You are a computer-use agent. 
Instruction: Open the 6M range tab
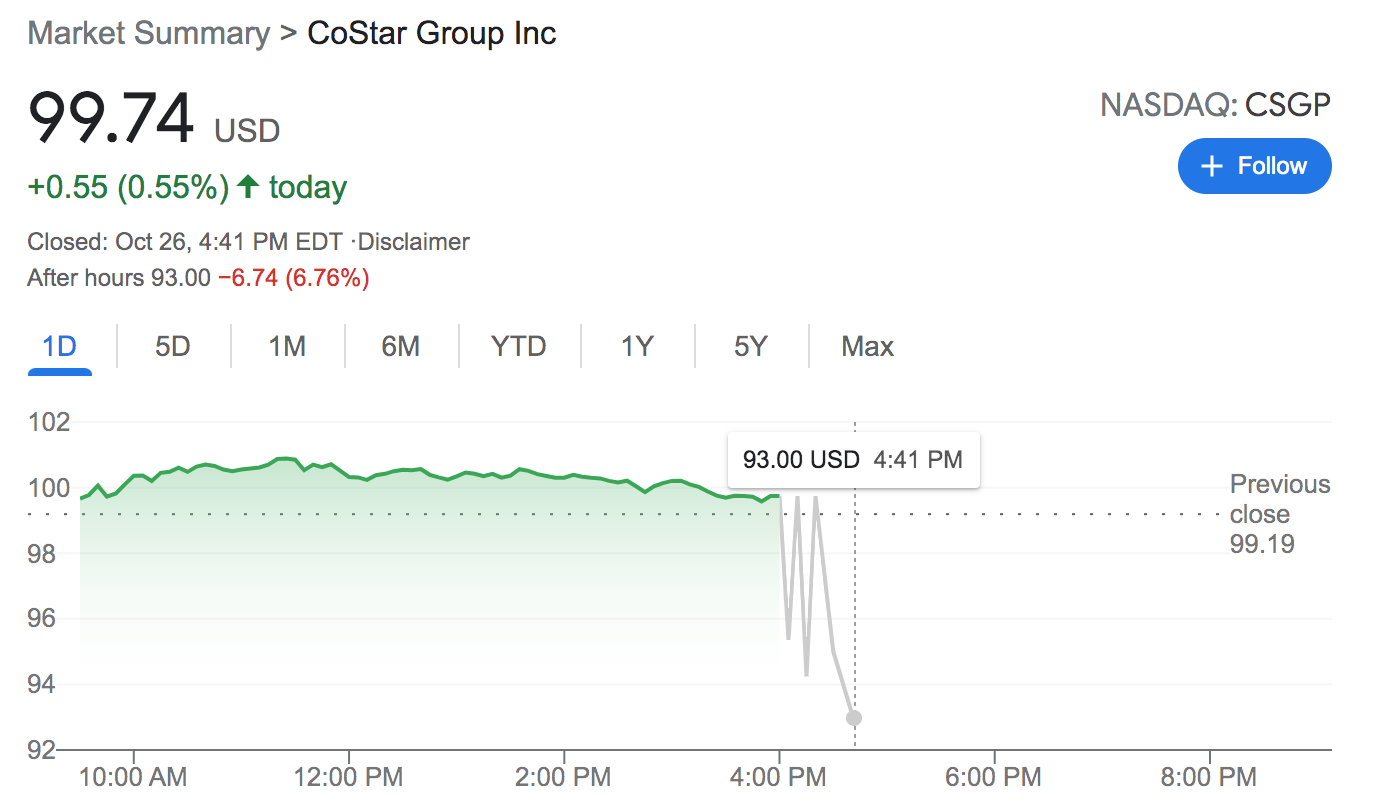coord(401,347)
